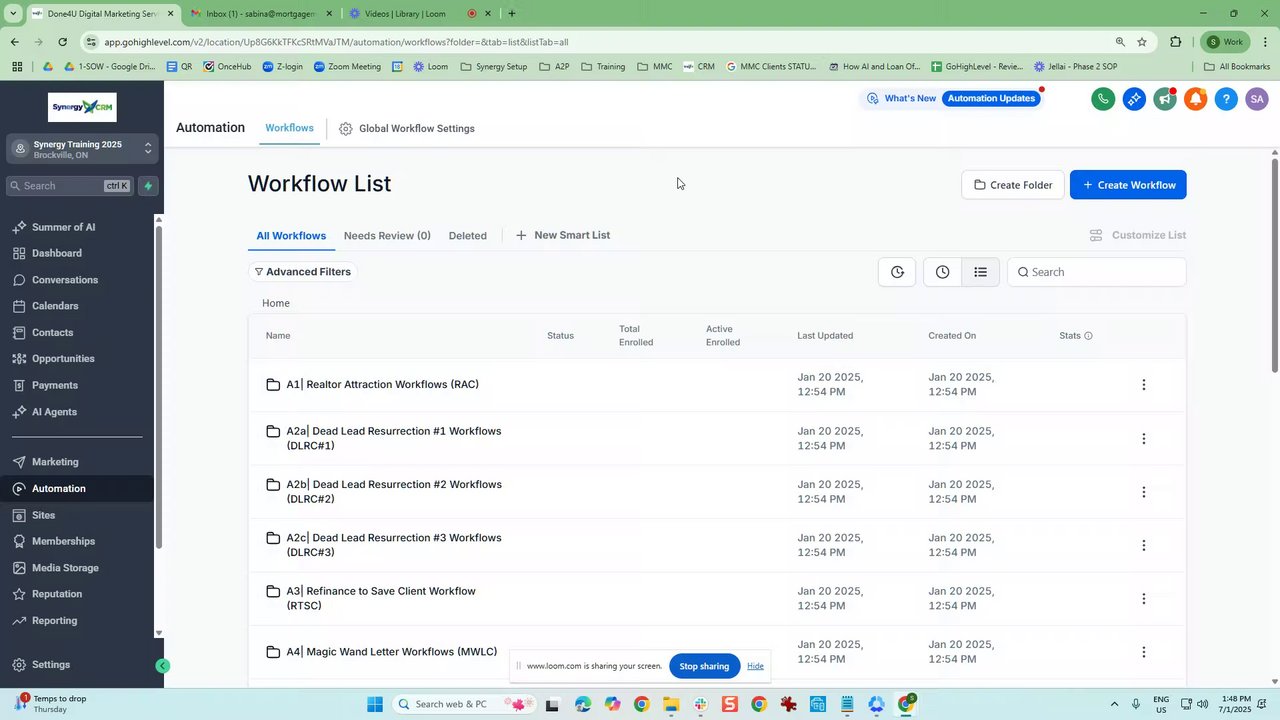Open three-dot menu for A2c Dead Lead Resurrection #3
1280x720 pixels.
tap(1144, 545)
